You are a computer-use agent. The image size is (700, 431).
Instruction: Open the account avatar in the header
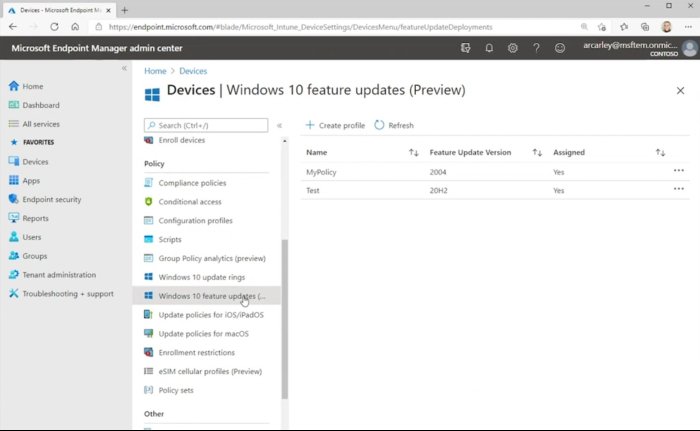click(x=690, y=48)
